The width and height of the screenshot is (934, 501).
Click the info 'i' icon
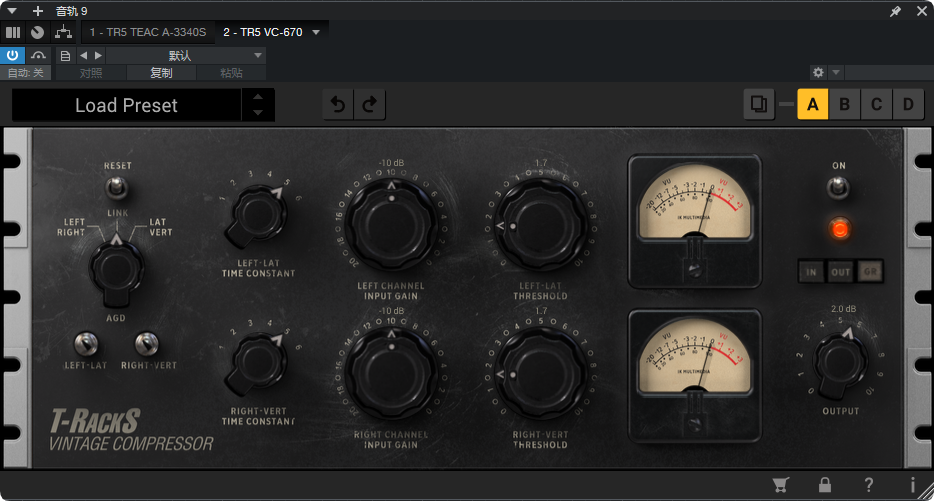(x=912, y=485)
